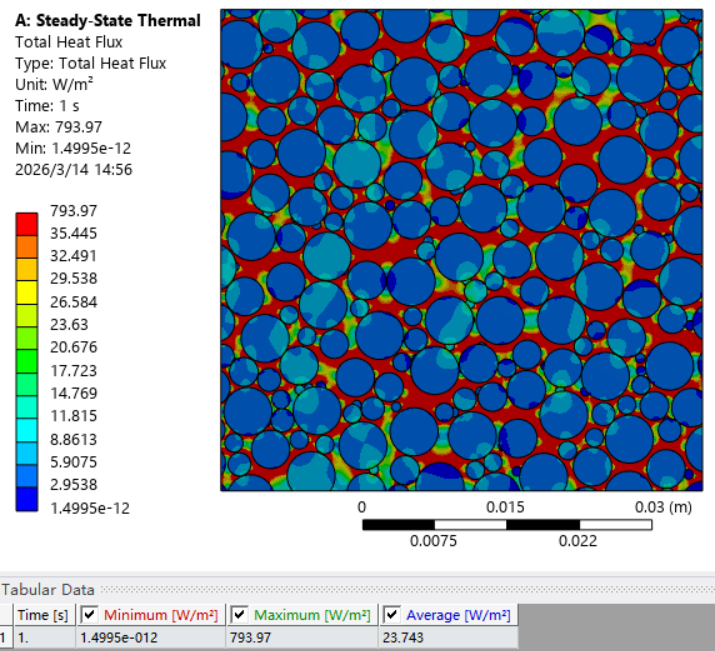This screenshot has width=715, height=651.
Task: Select the Average [W/m²] column header text
Action: click(x=458, y=615)
